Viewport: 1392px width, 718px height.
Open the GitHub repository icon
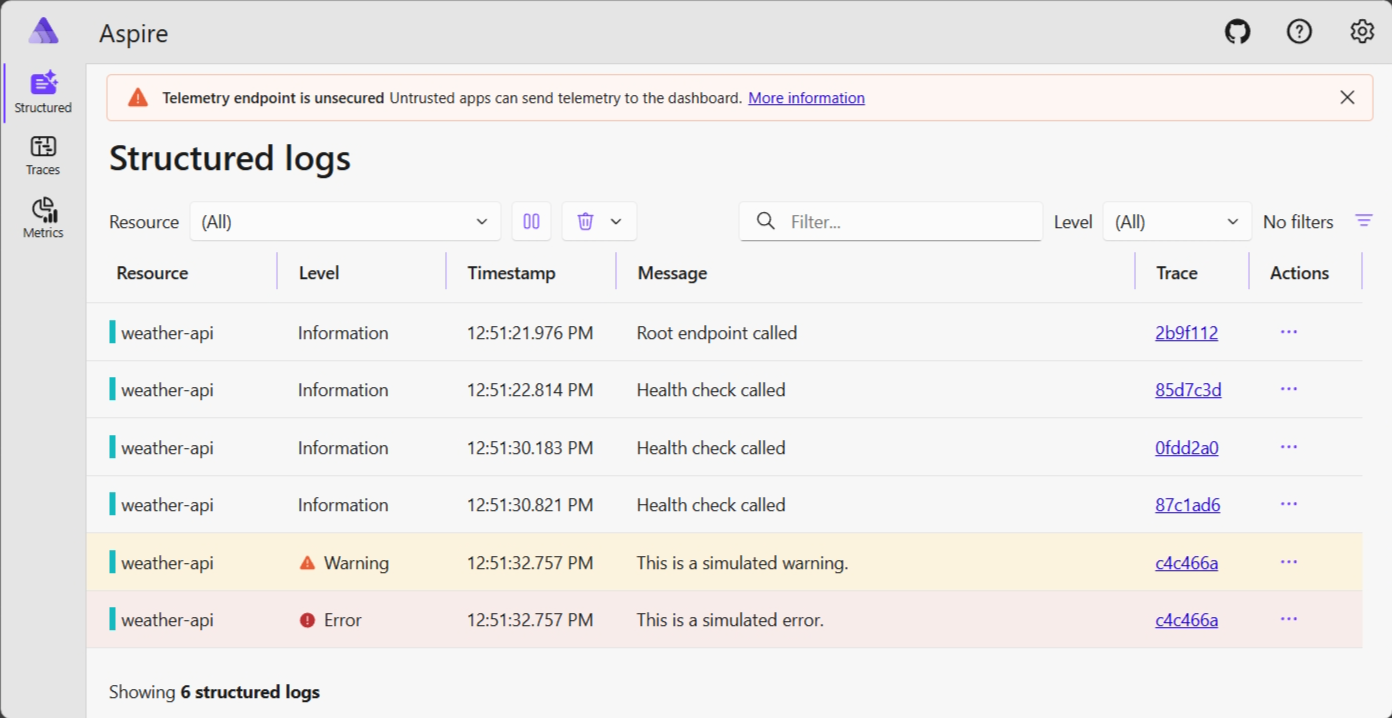(1237, 31)
